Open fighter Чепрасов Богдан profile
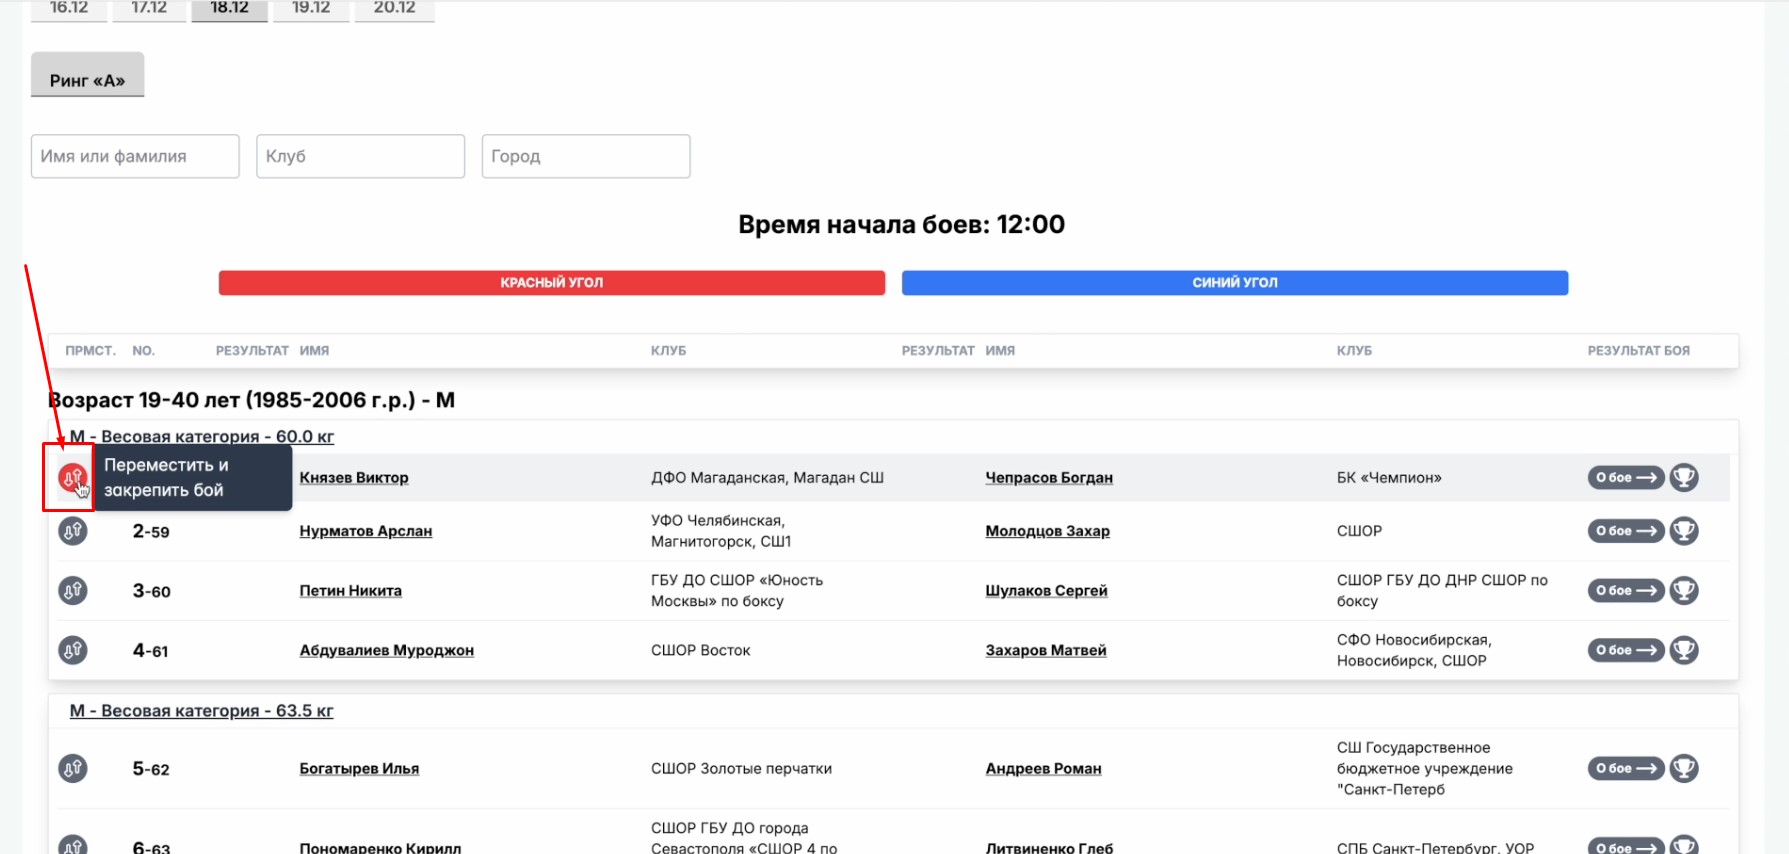Viewport: 1789px width, 854px height. click(1049, 478)
